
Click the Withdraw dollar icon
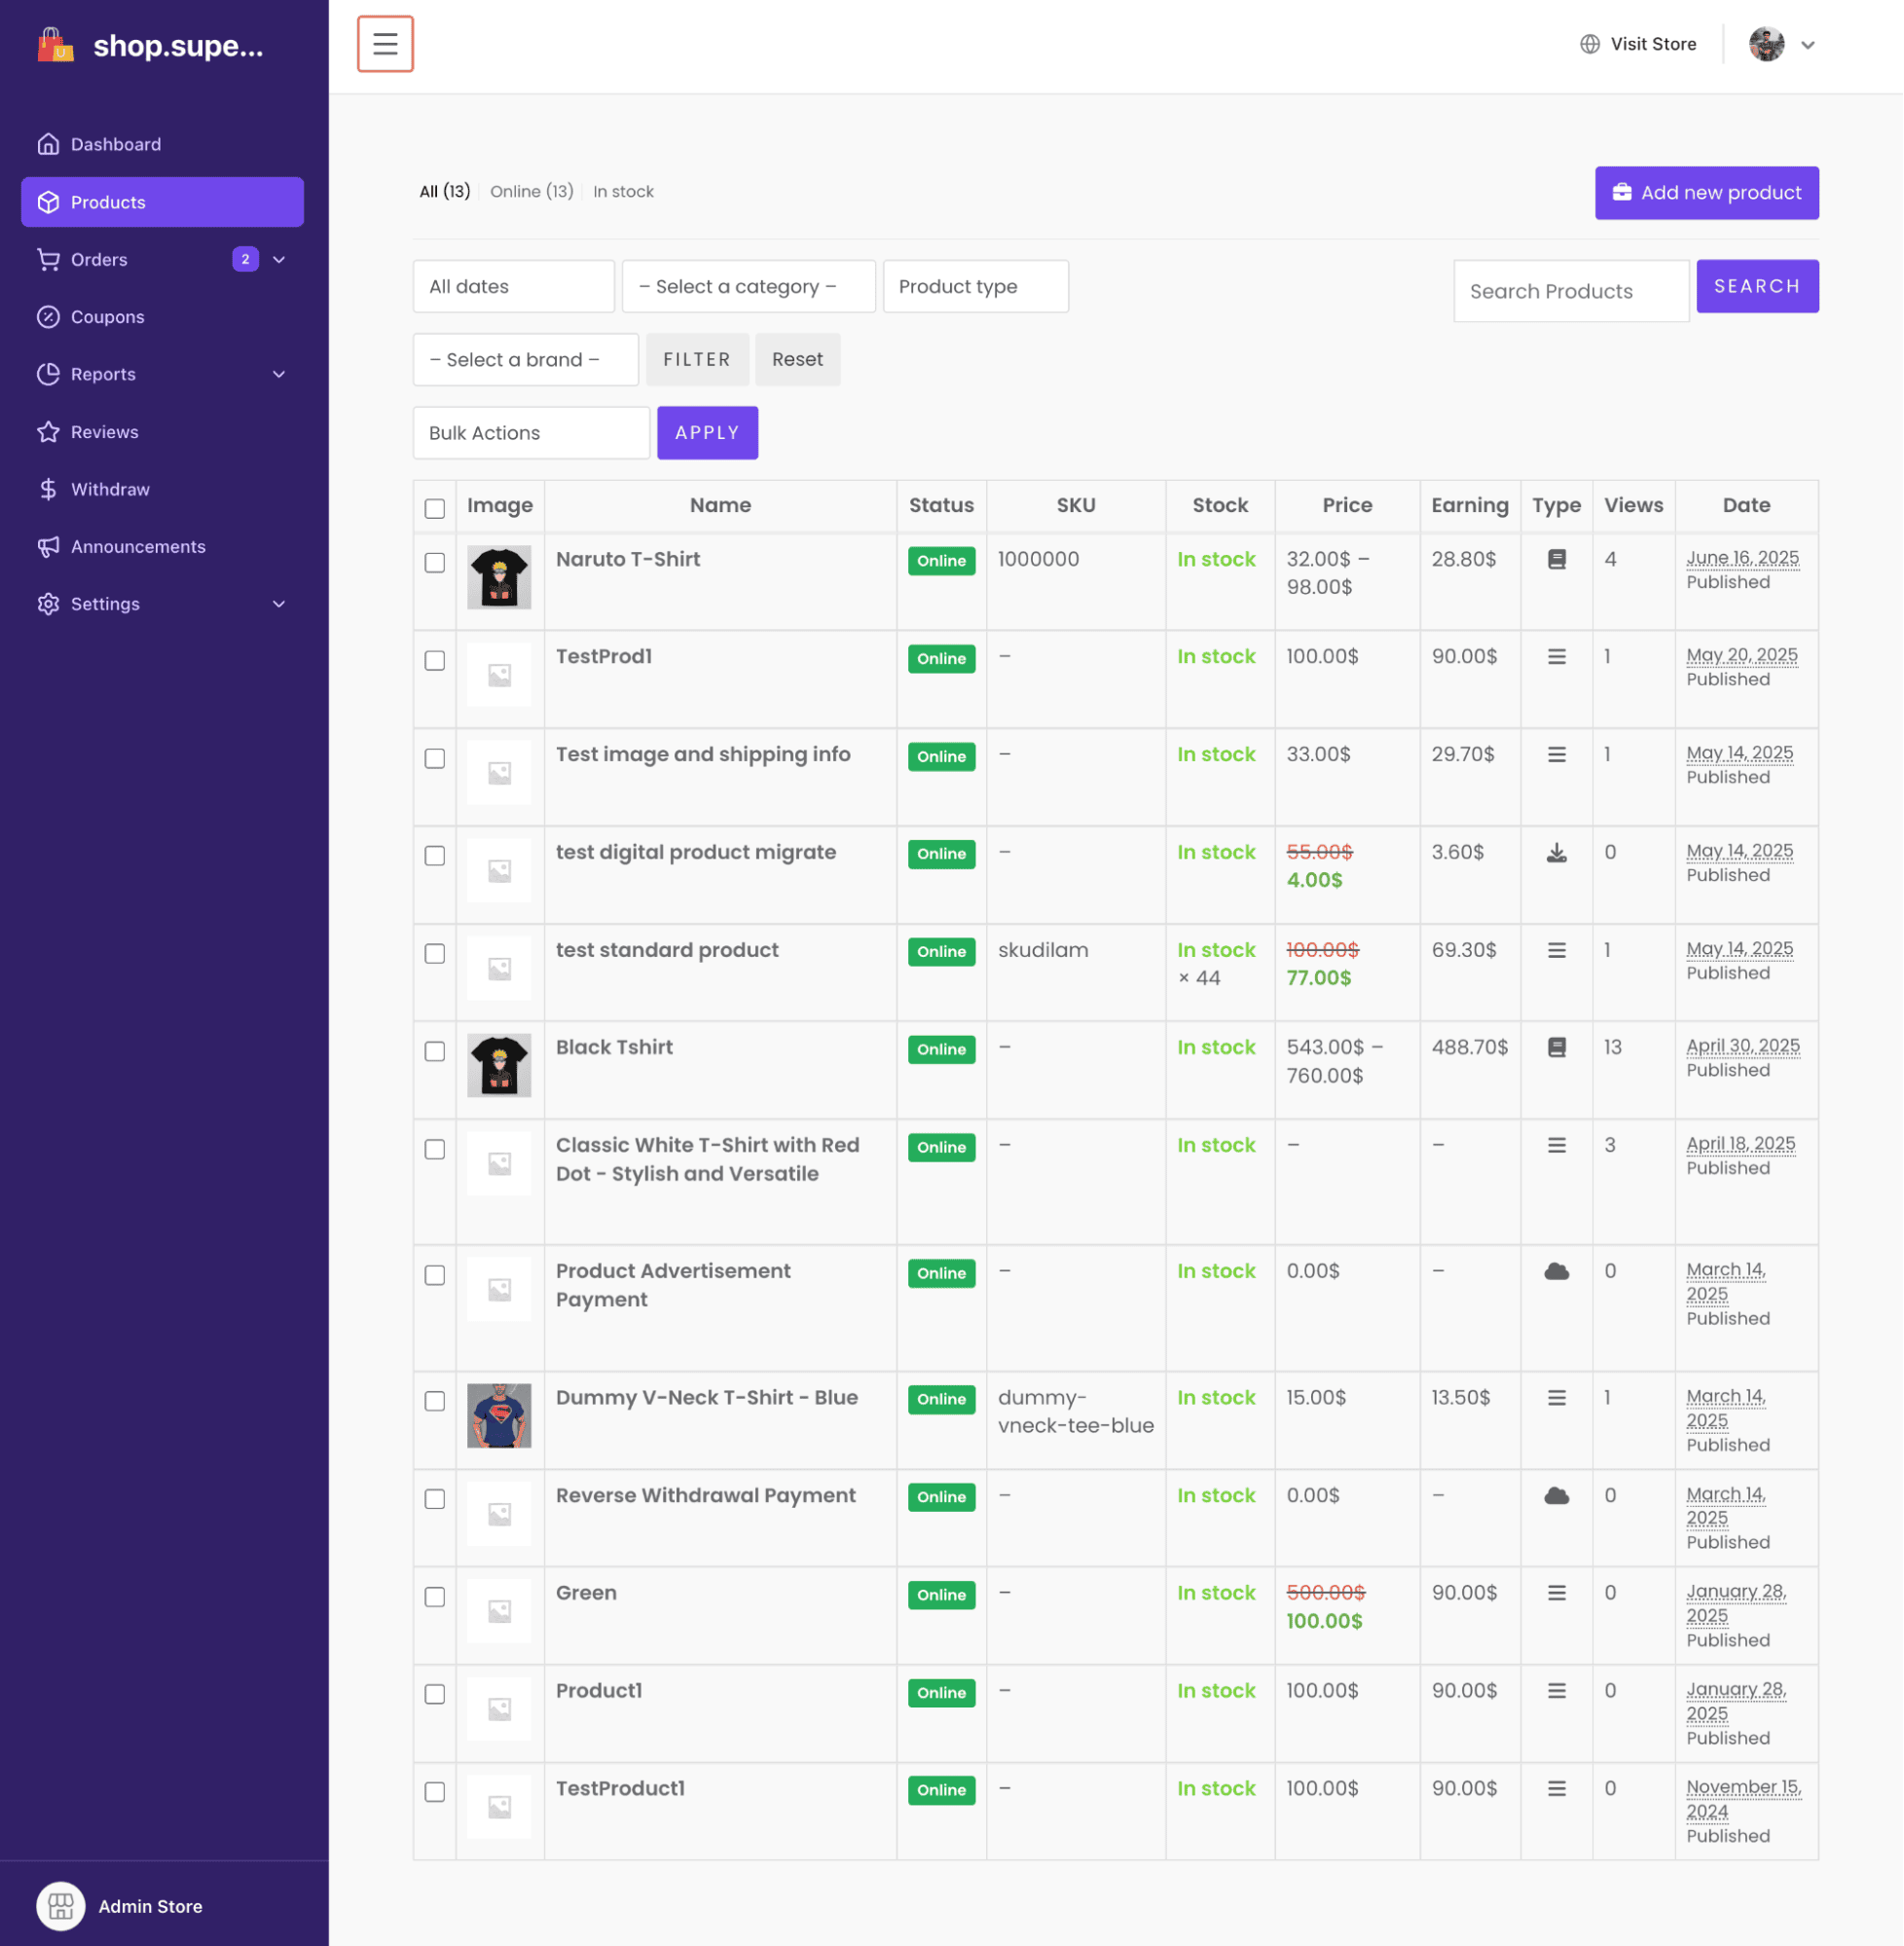tap(48, 489)
